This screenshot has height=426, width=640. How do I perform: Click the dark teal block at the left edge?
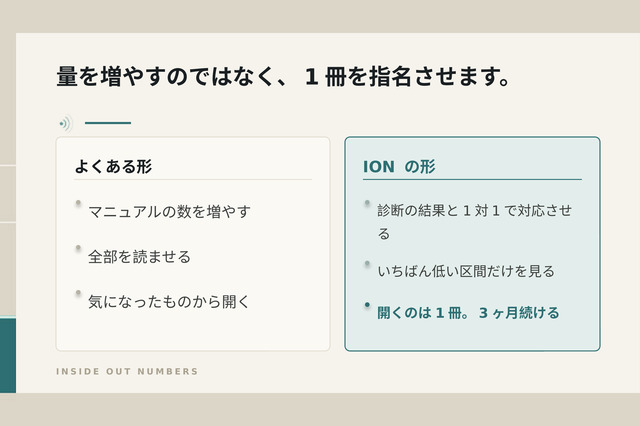8,355
